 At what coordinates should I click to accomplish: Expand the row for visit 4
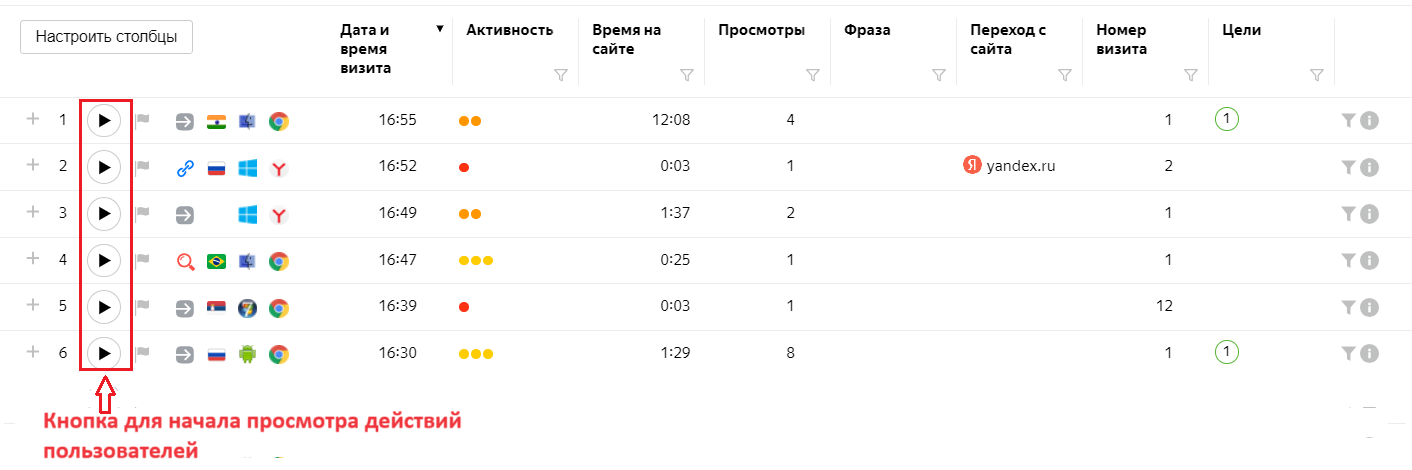[x=33, y=260]
